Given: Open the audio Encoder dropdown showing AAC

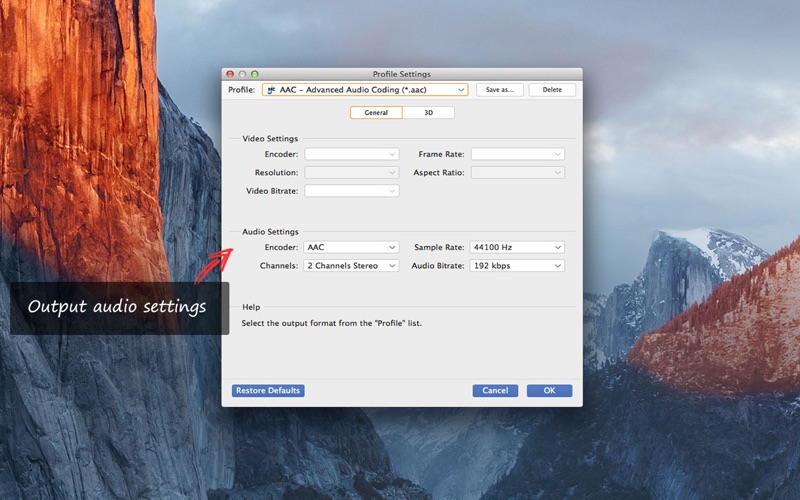Looking at the screenshot, I should coord(351,247).
